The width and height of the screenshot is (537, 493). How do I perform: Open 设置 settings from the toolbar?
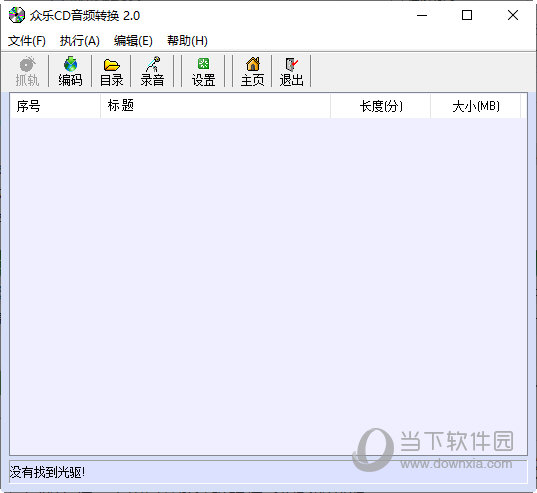203,71
